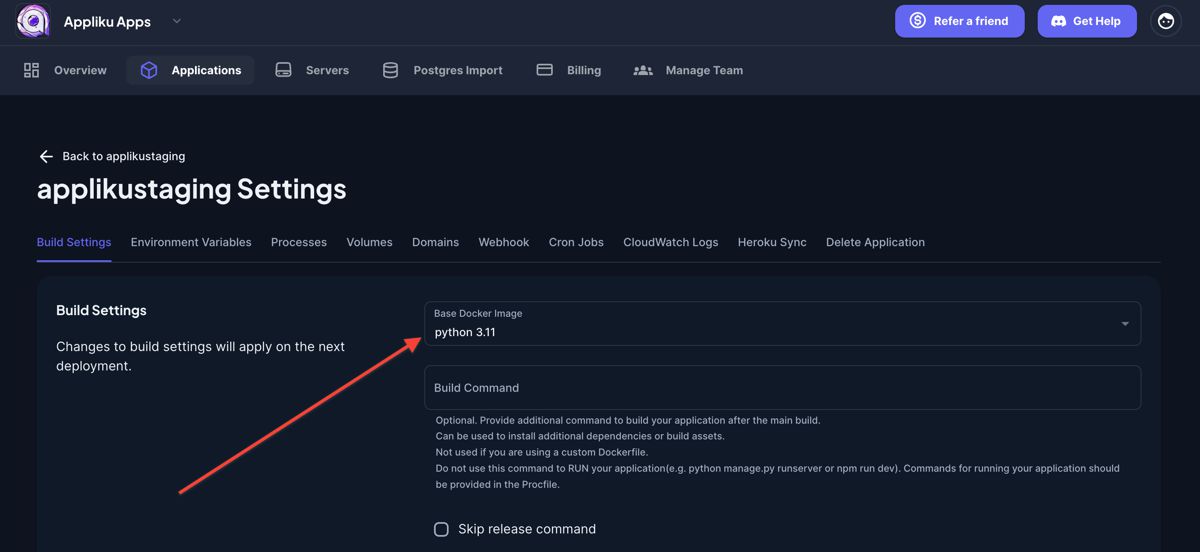Switch to the Environment Variables tab
Viewport: 1200px width, 552px height.
pyautogui.click(x=191, y=242)
